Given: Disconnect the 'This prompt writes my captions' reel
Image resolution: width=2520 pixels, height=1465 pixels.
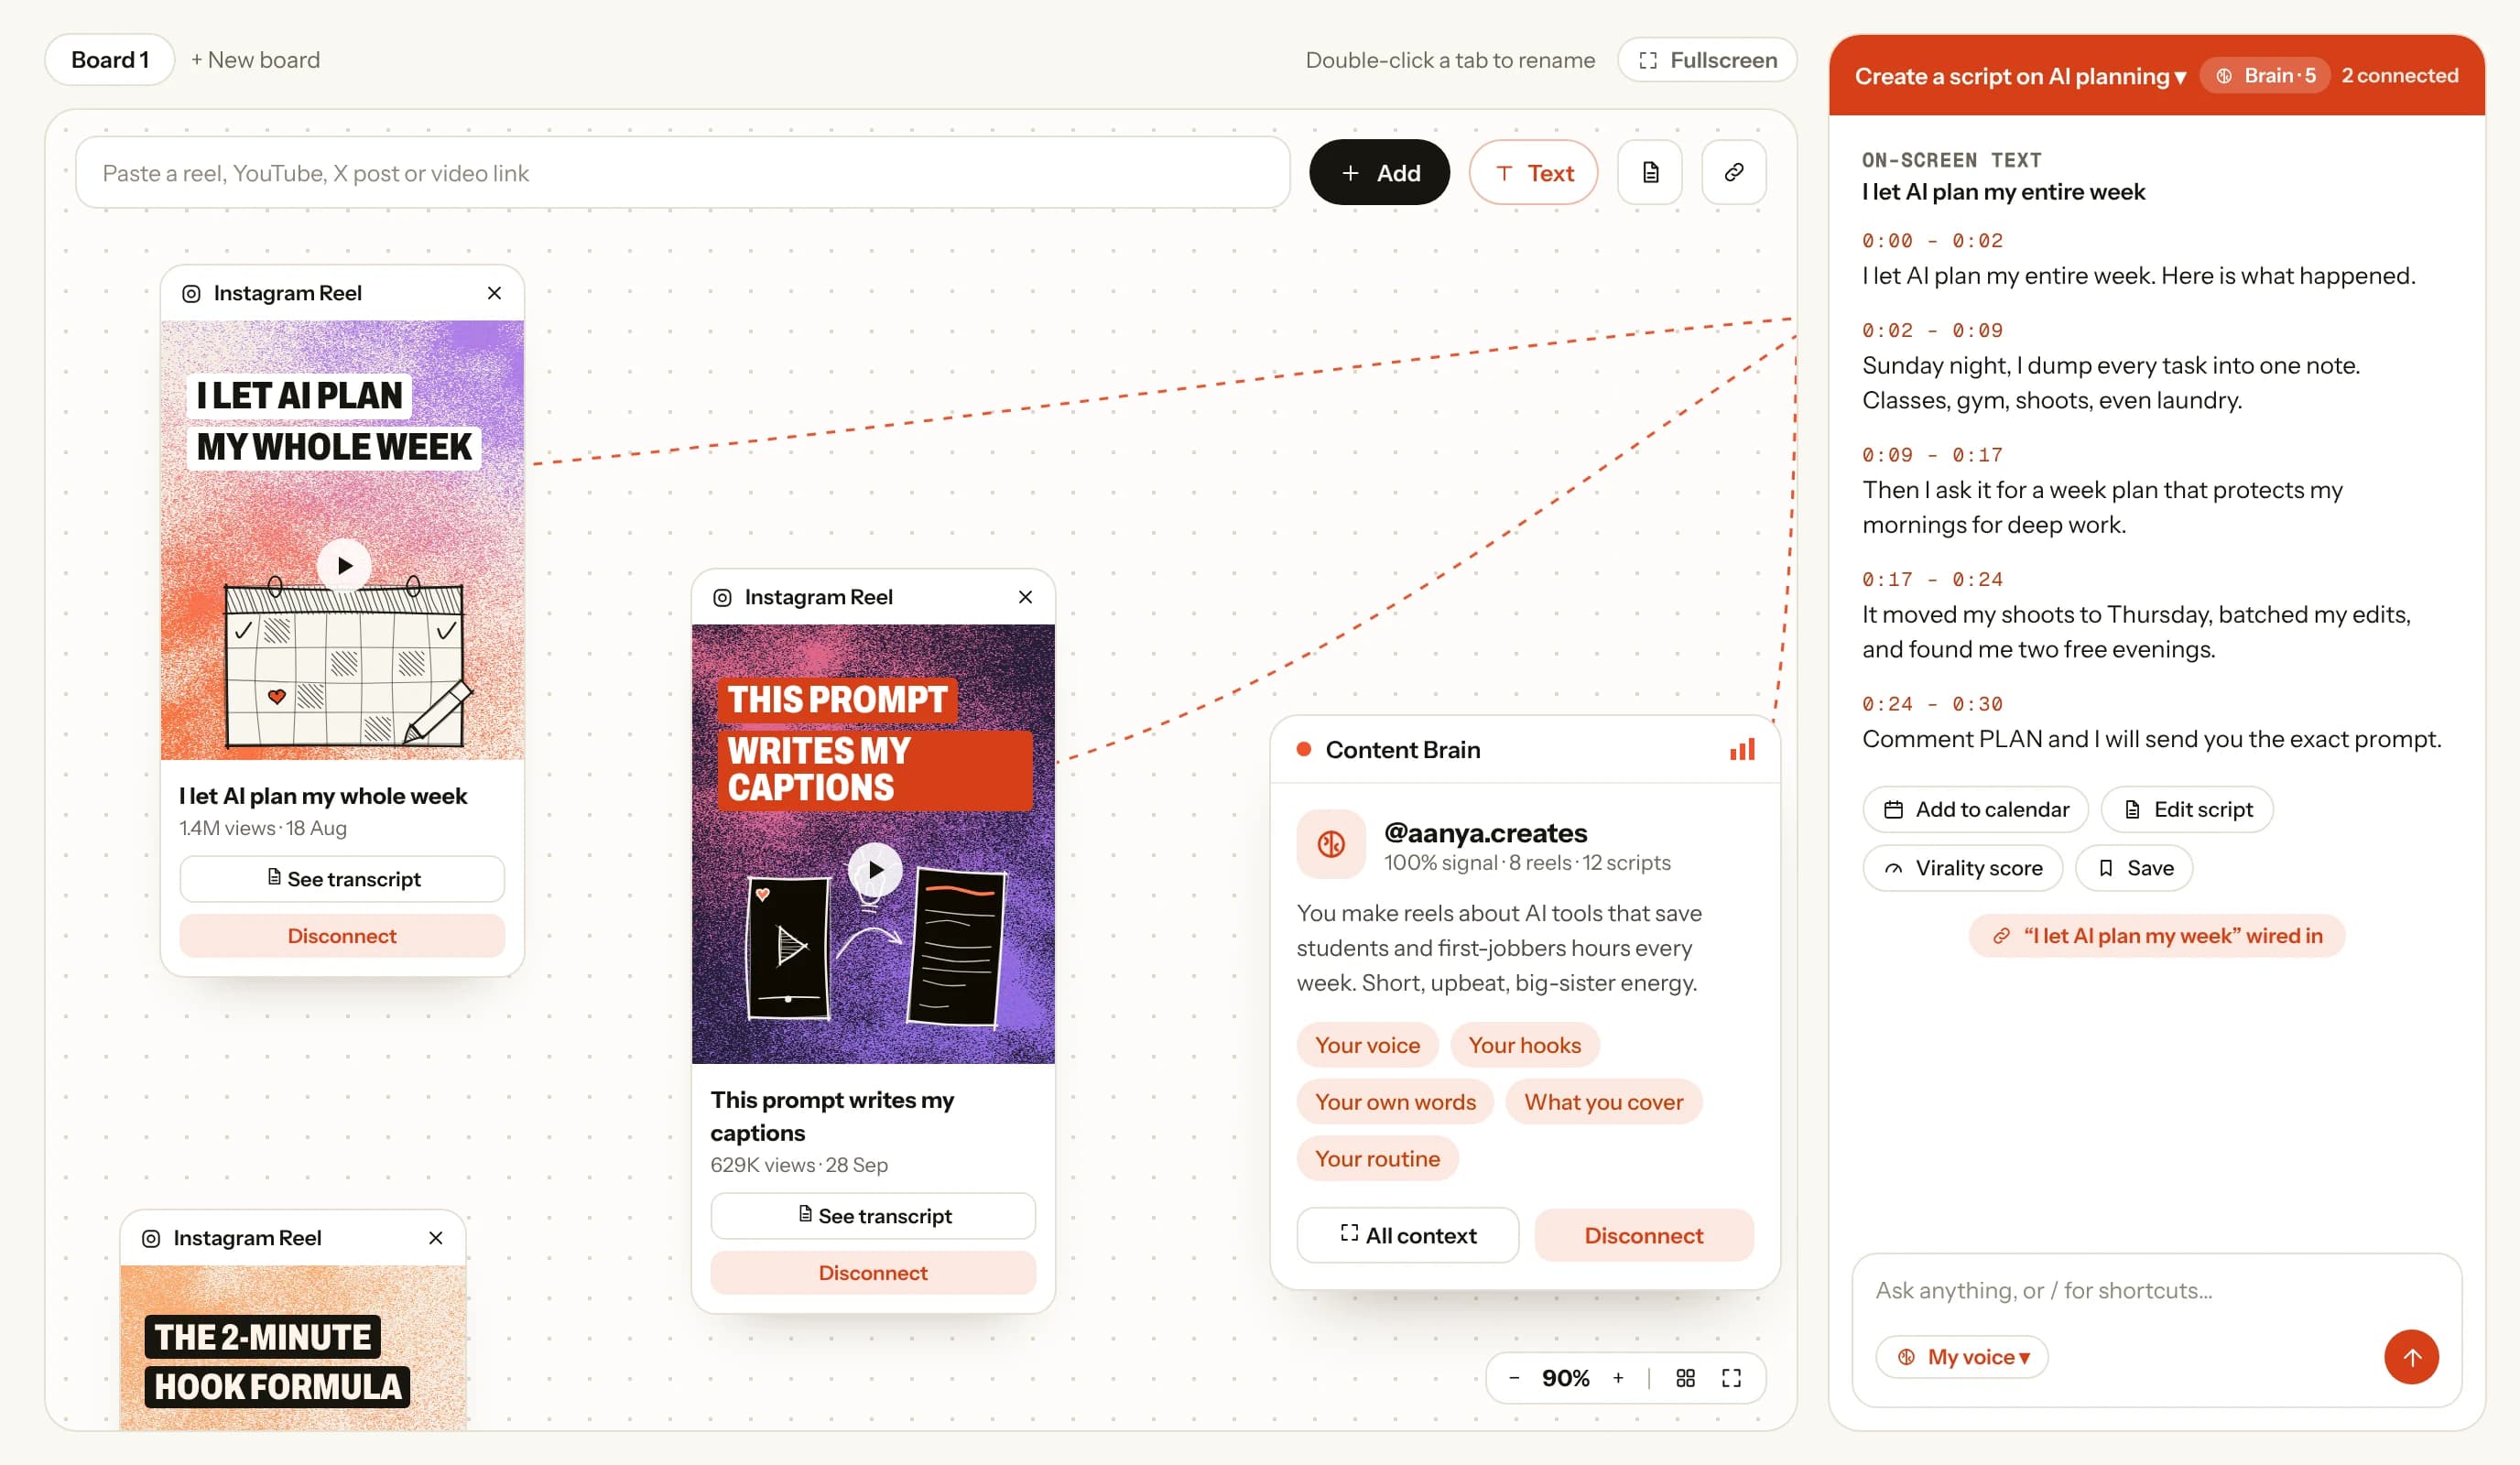Looking at the screenshot, I should (873, 1273).
